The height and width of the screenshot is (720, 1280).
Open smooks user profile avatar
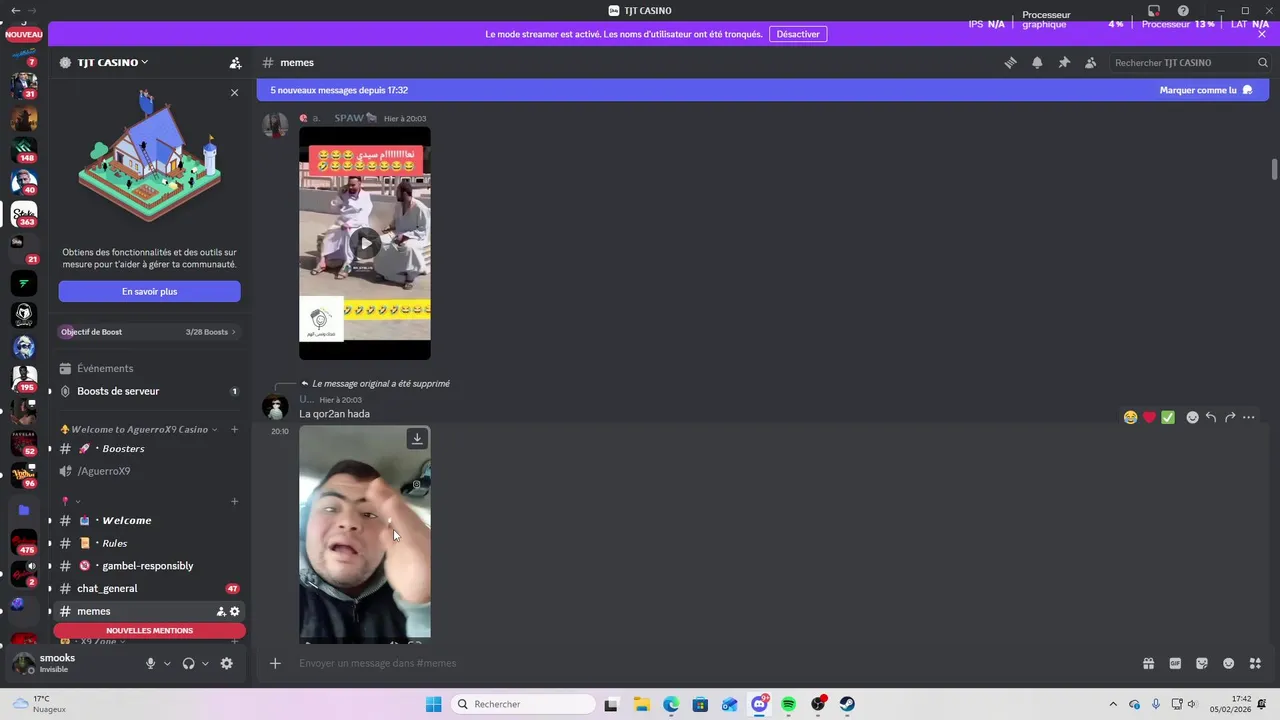24,663
